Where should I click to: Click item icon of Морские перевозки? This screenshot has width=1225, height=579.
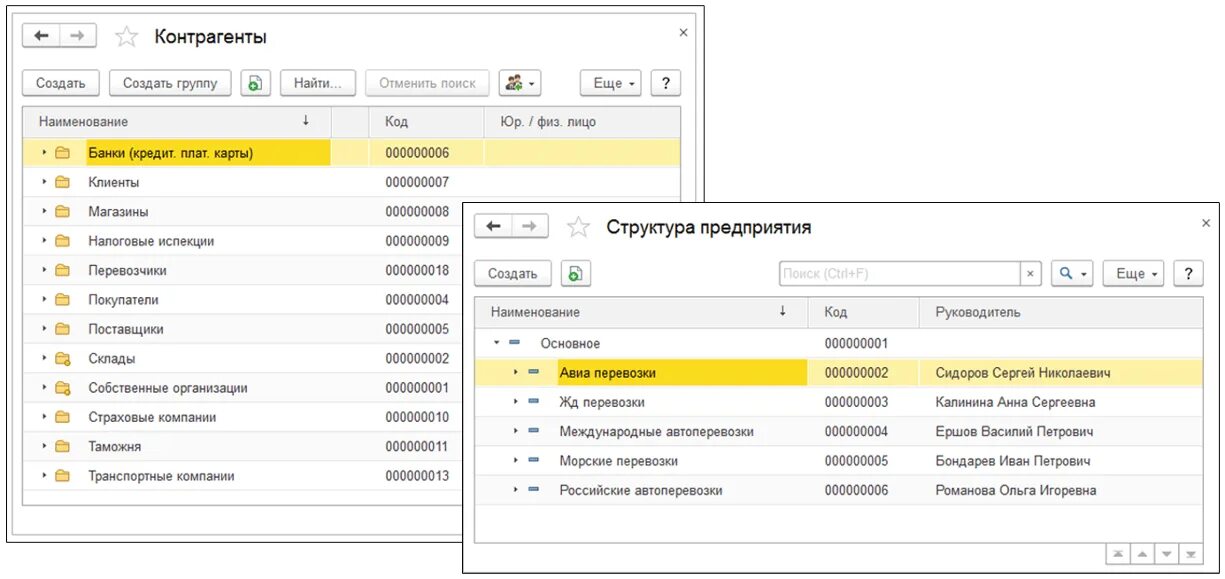point(533,461)
